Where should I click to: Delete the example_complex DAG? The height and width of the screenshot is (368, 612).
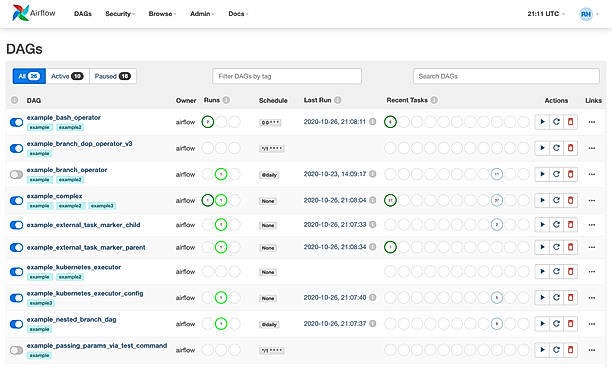(x=570, y=200)
